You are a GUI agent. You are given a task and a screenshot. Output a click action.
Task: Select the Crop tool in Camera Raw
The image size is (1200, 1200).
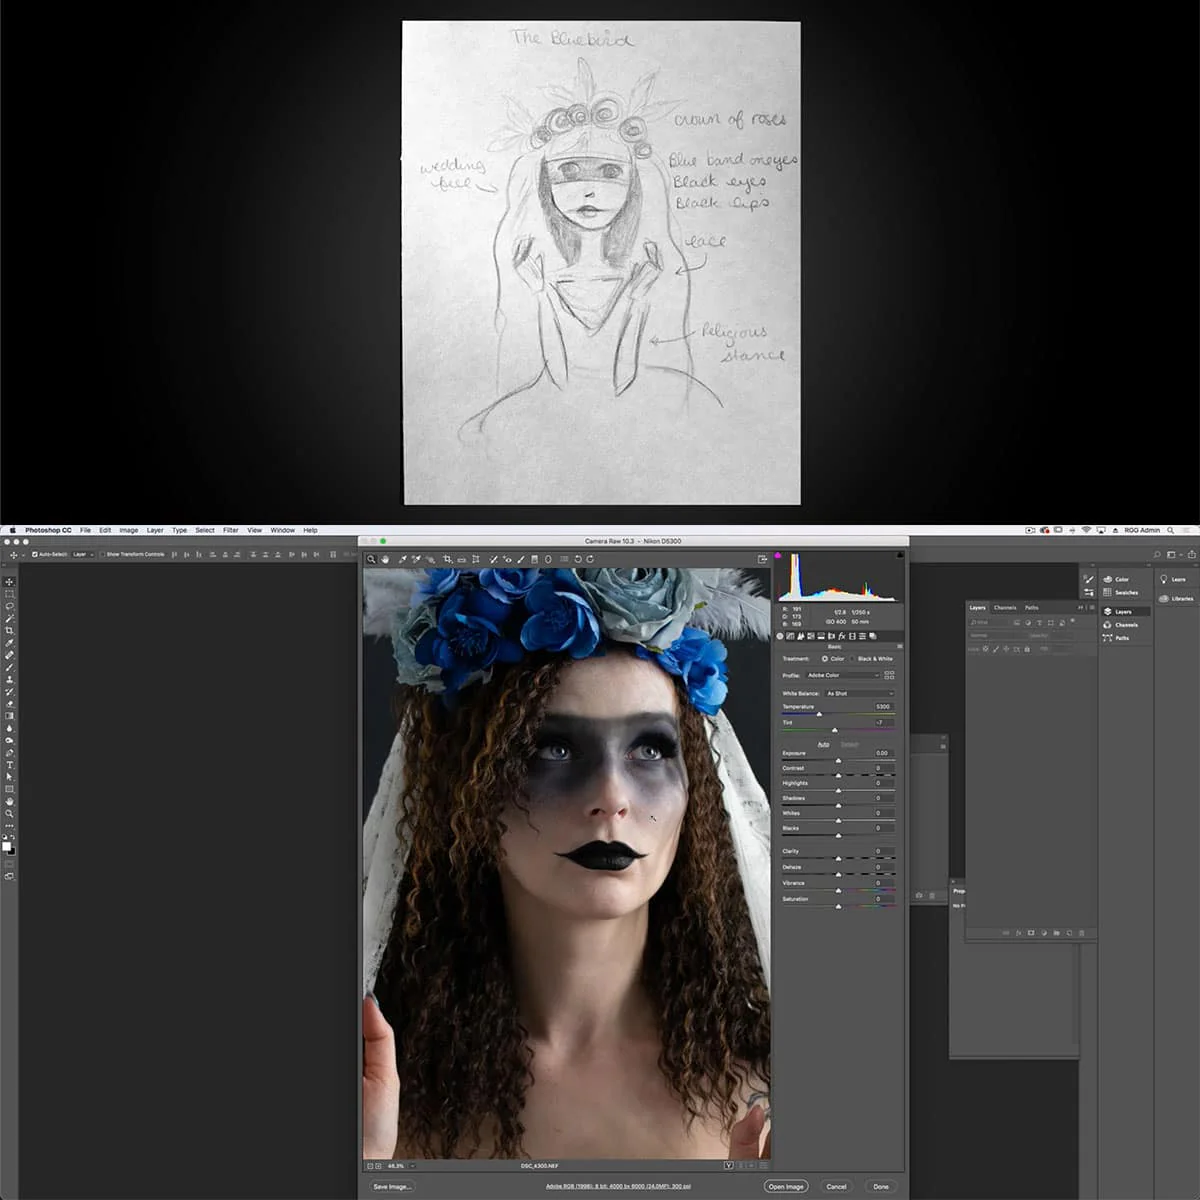(x=447, y=559)
